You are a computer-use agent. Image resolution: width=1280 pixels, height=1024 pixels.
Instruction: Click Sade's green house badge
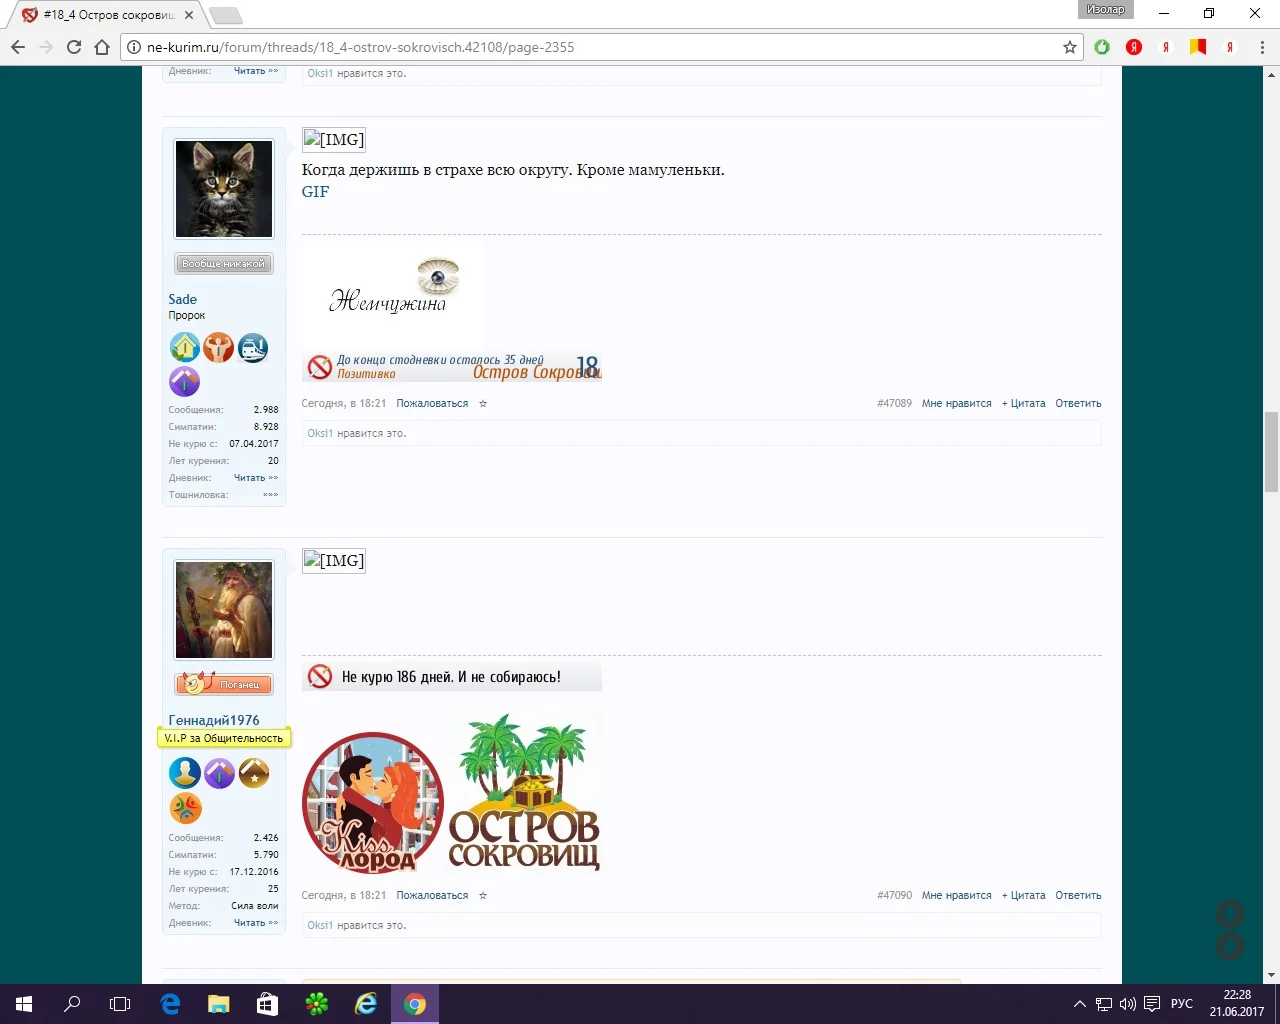(184, 347)
